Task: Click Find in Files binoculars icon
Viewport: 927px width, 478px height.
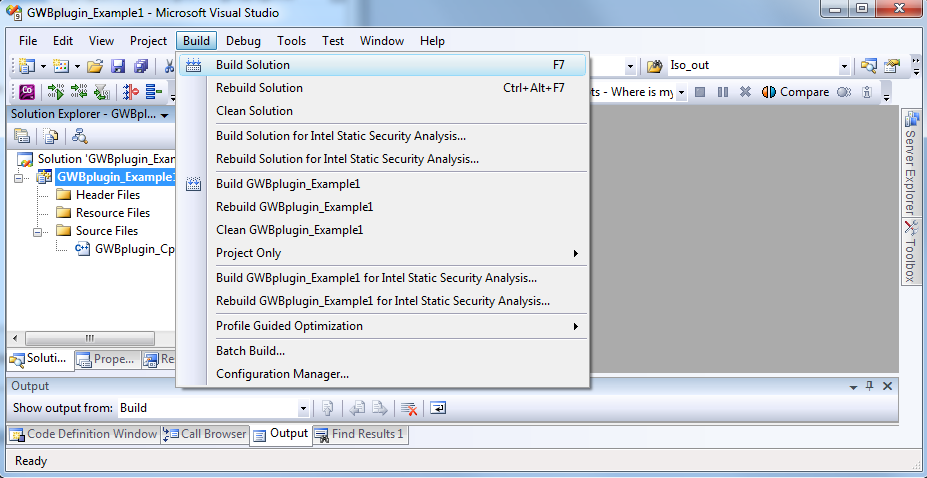Action: 654,66
